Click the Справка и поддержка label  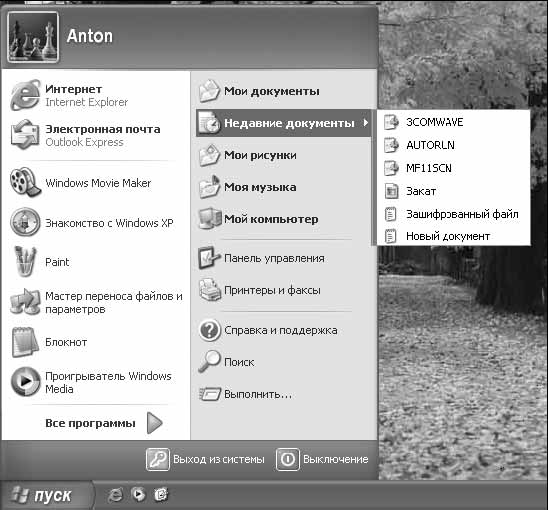click(x=281, y=330)
